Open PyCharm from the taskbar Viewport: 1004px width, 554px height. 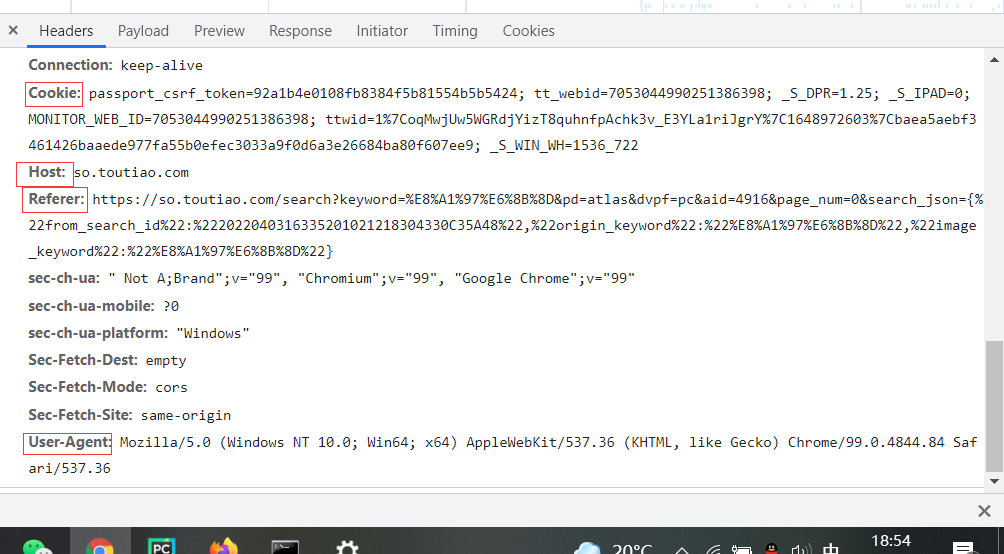[162, 546]
